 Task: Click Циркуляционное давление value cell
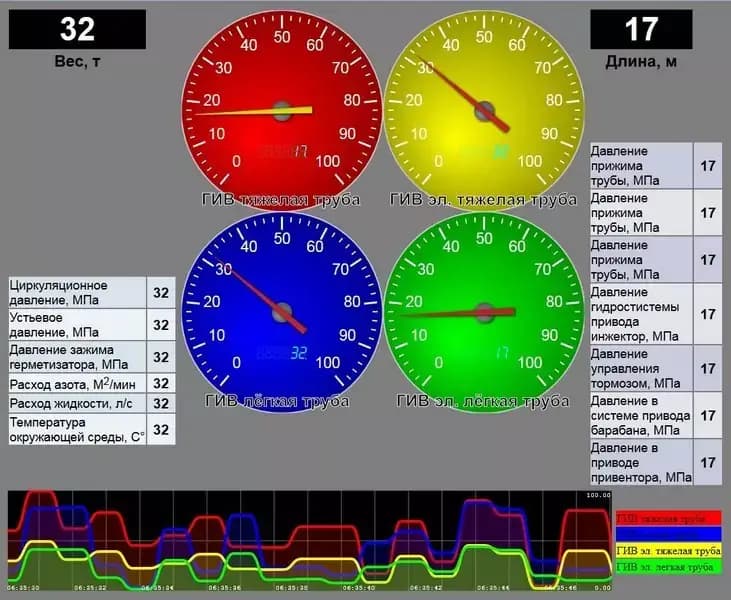(x=161, y=293)
